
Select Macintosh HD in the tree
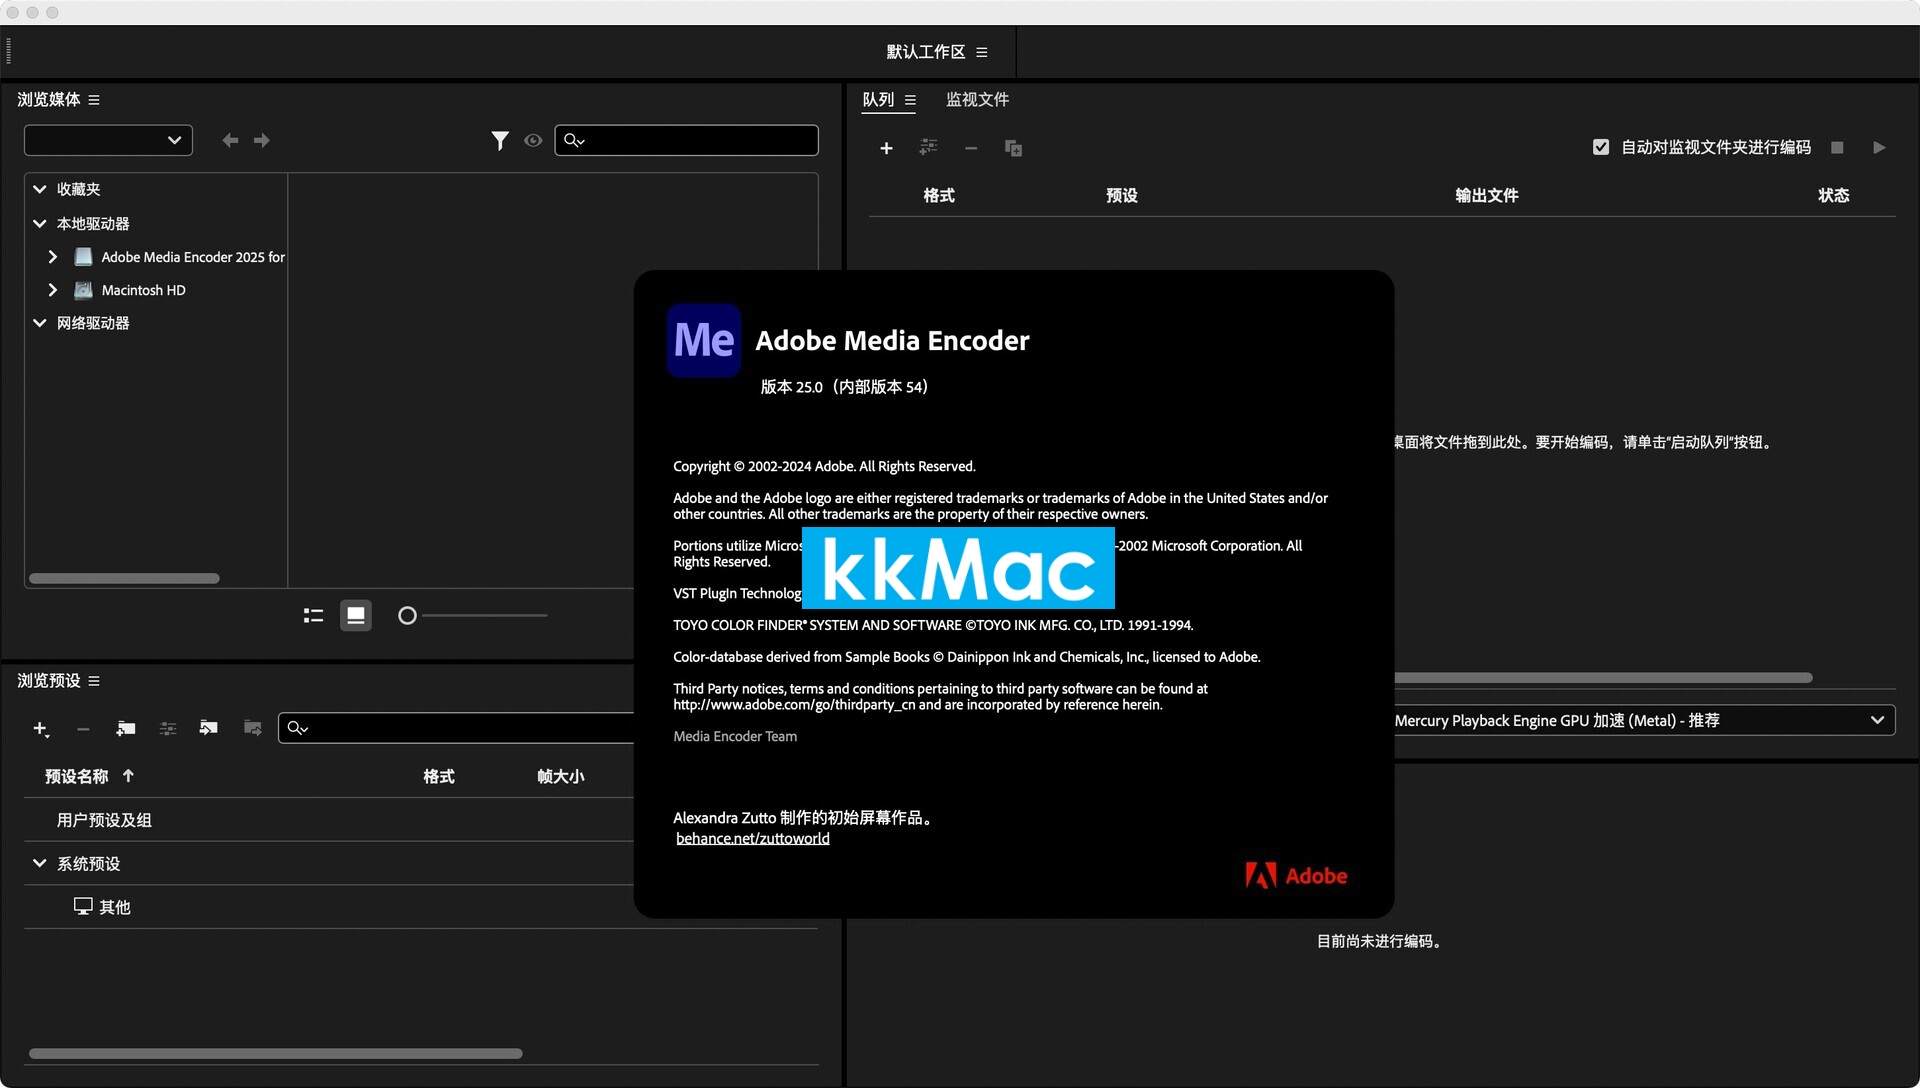(x=143, y=290)
